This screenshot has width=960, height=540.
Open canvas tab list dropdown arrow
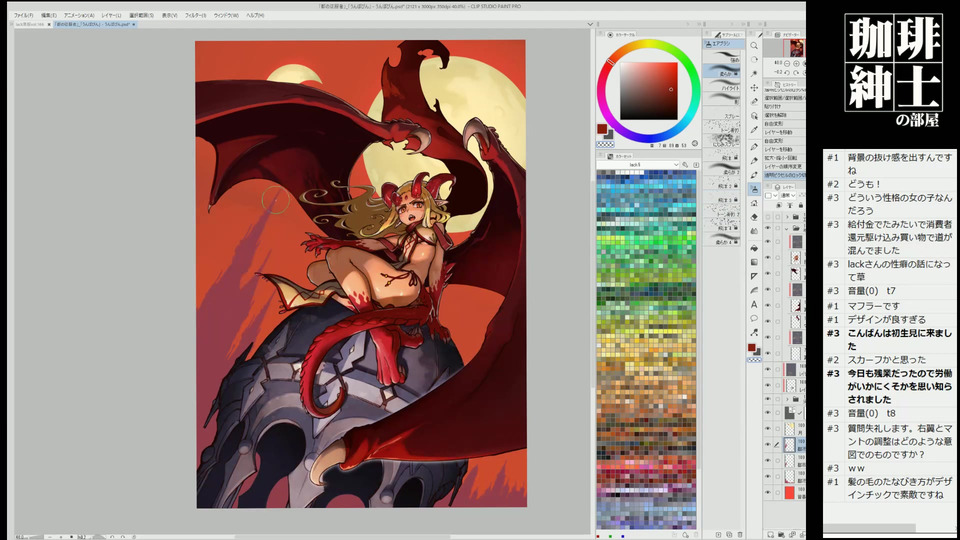click(x=590, y=24)
